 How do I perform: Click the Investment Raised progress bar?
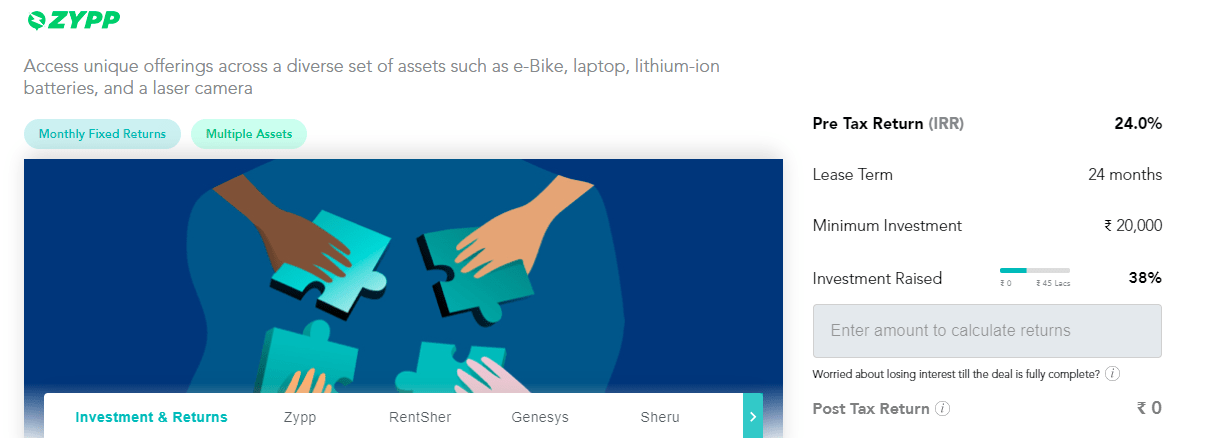coord(1035,270)
